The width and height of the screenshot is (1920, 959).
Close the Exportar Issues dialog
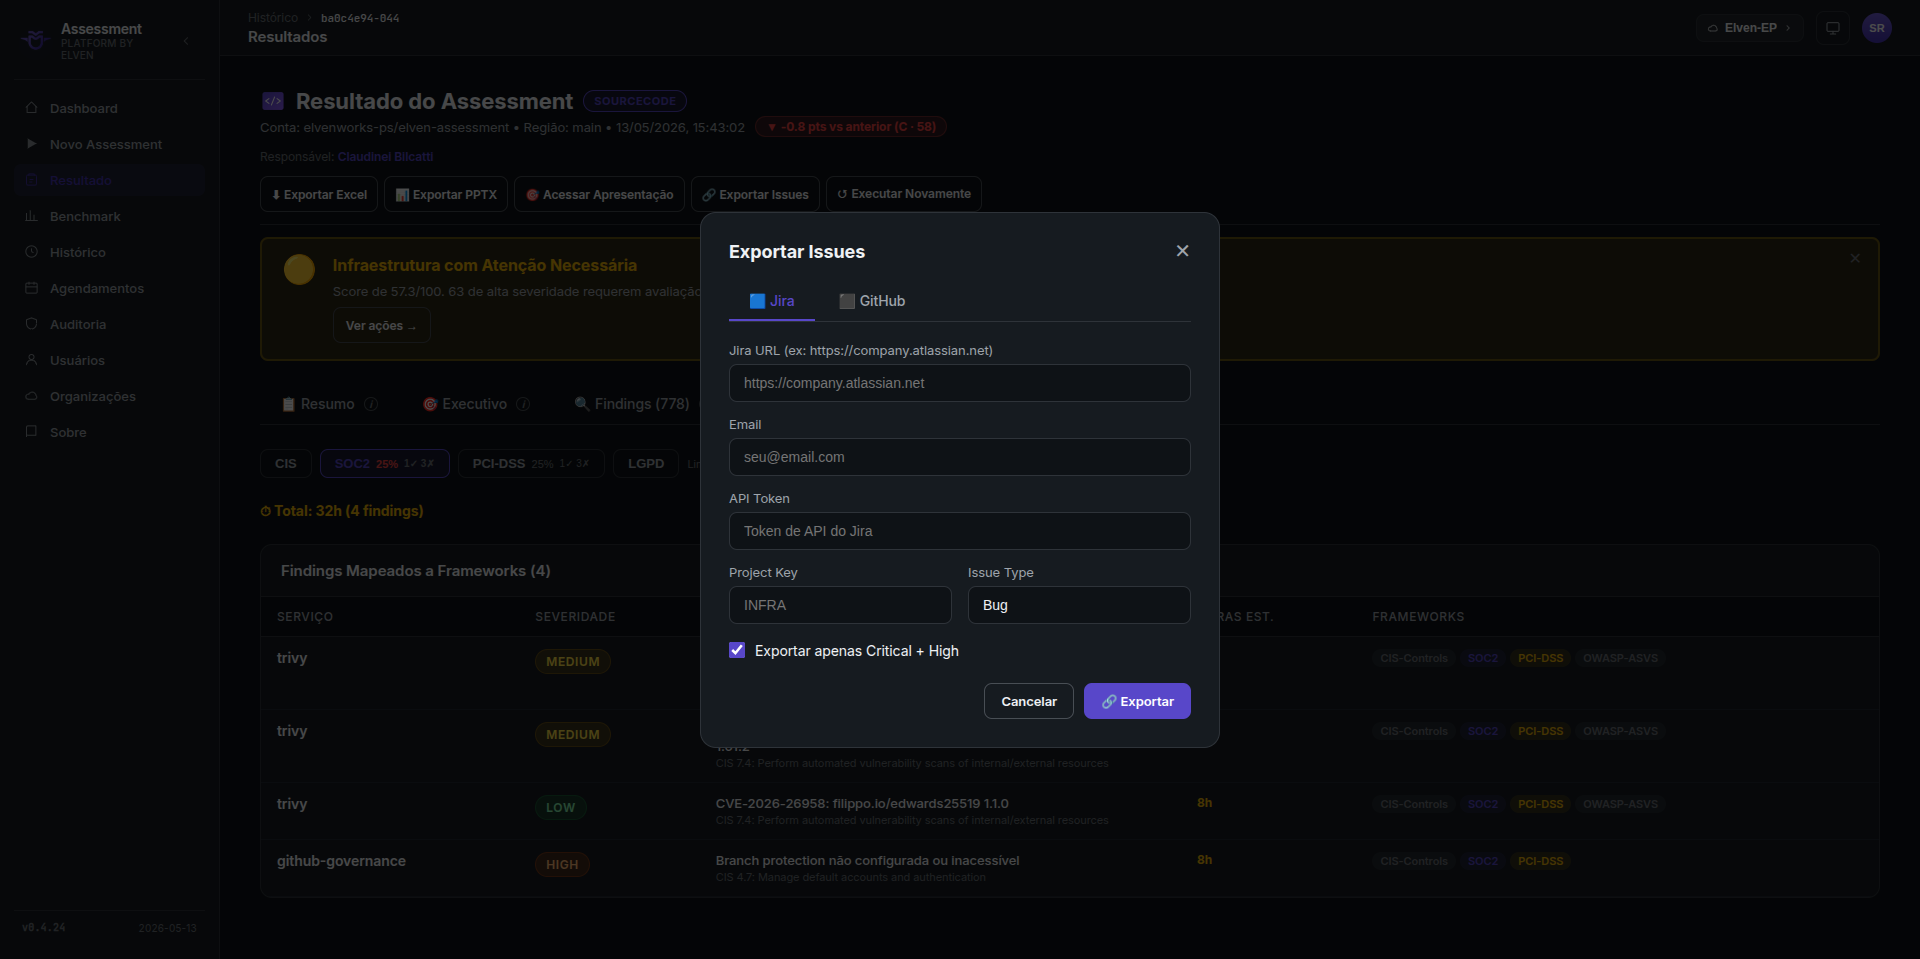1182,251
